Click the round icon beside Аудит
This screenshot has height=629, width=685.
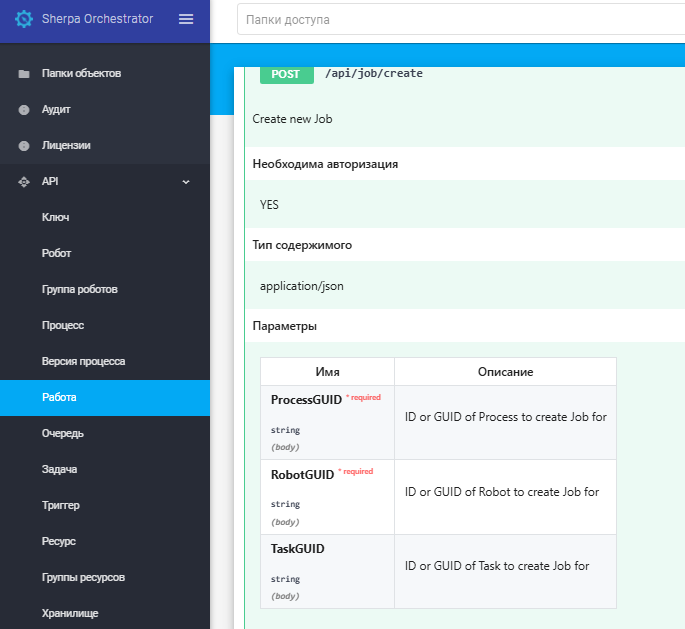coord(24,110)
